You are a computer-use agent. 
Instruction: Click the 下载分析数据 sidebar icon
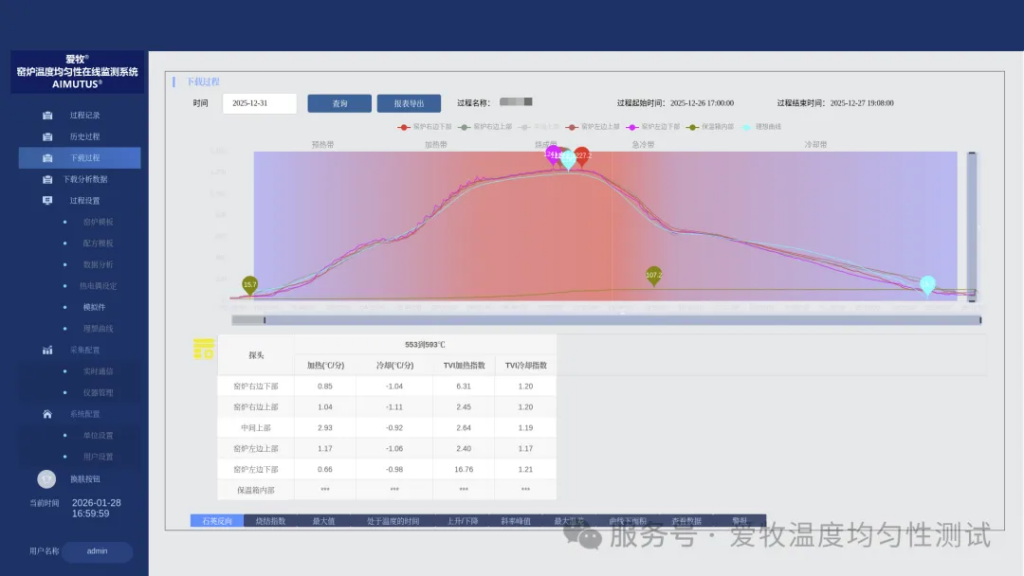point(47,180)
